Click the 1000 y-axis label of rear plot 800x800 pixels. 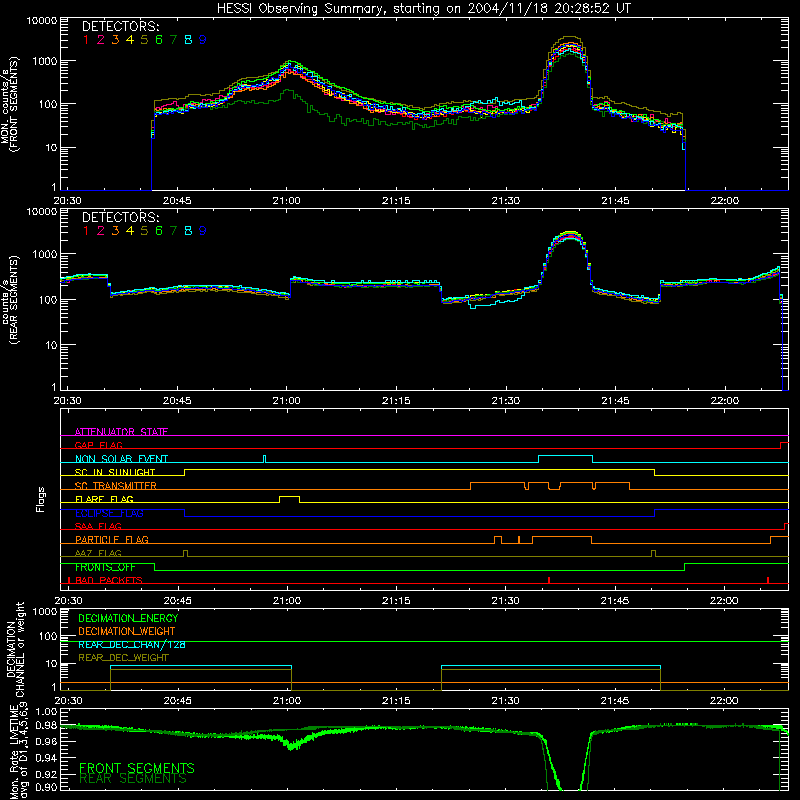(45, 254)
